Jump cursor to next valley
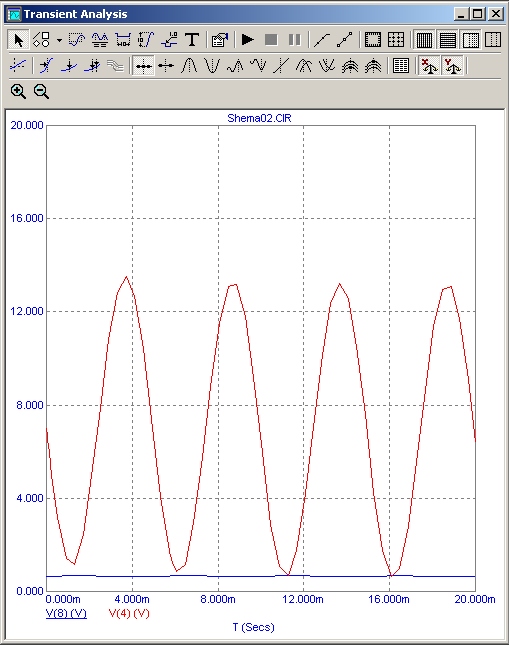This screenshot has height=645, width=509. point(212,66)
